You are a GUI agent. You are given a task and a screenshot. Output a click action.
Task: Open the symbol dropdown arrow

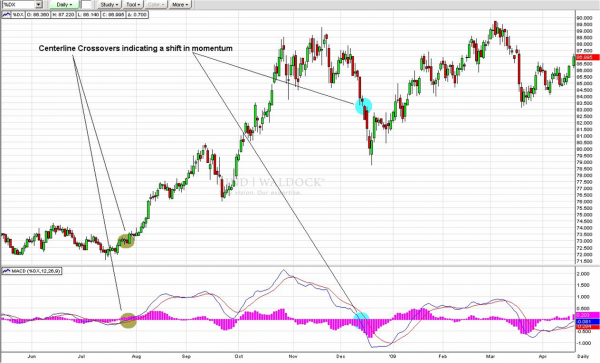click(x=39, y=5)
